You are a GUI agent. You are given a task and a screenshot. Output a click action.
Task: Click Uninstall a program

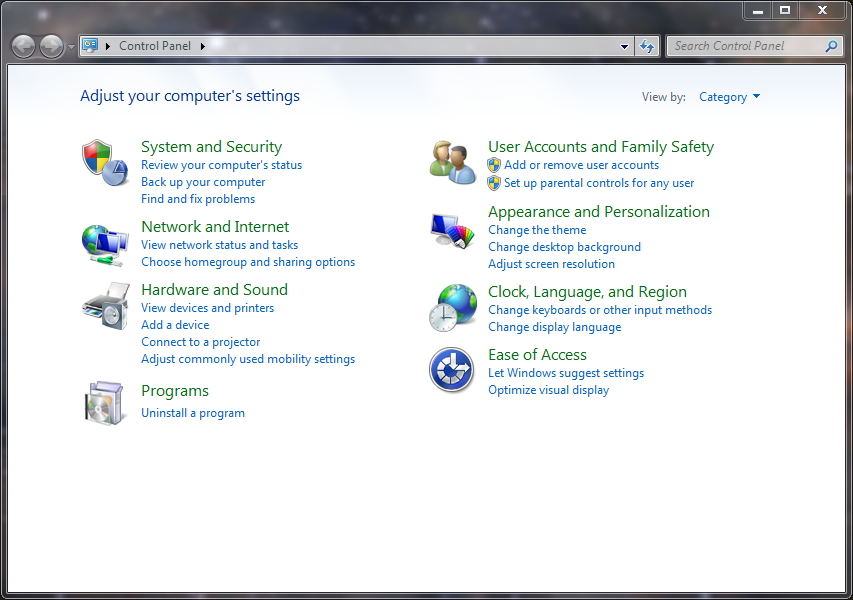pos(193,413)
